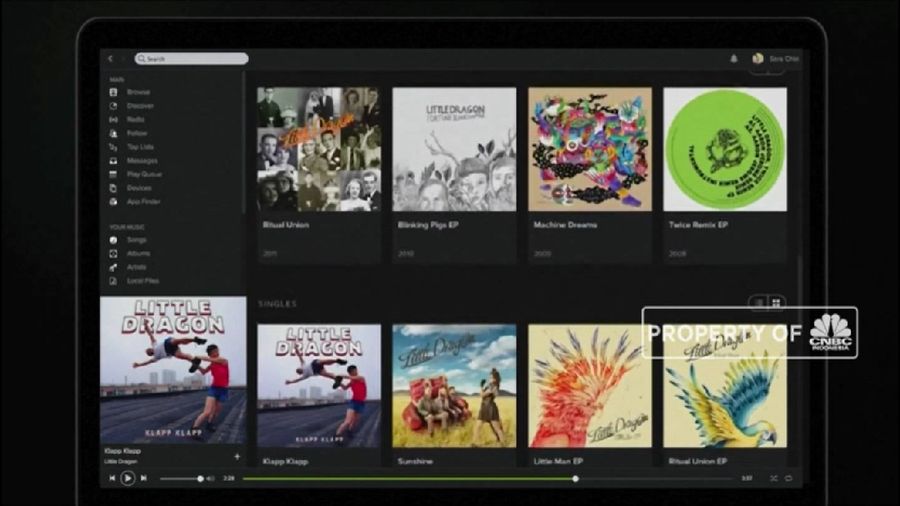
Task: Open the Little Man EP cover
Action: pos(589,386)
